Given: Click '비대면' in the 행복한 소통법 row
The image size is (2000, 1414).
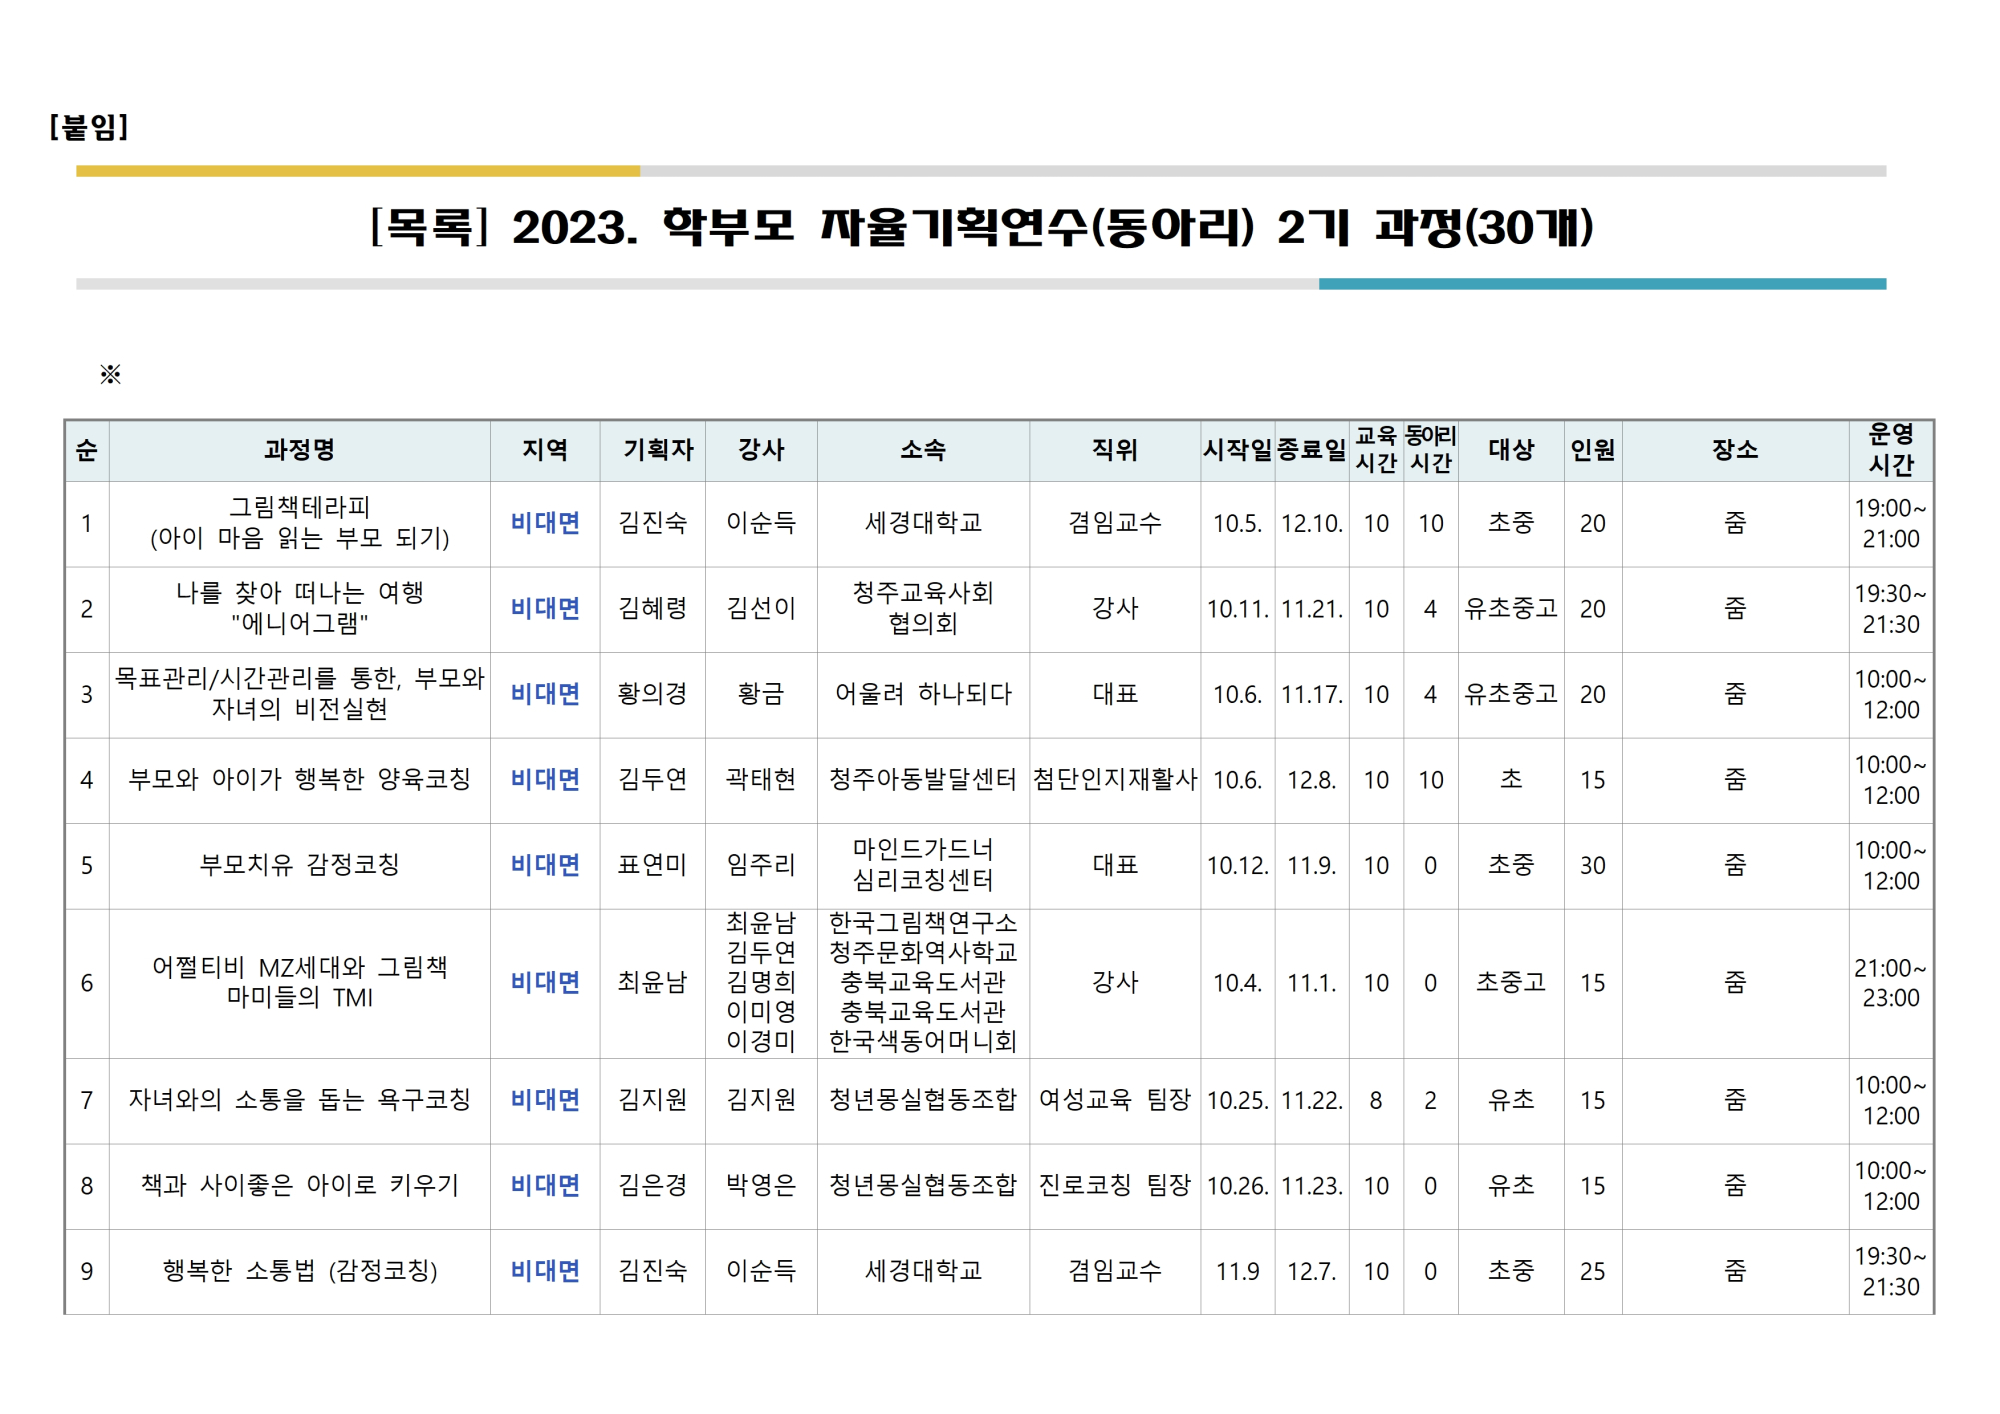Looking at the screenshot, I should pos(545,1271).
